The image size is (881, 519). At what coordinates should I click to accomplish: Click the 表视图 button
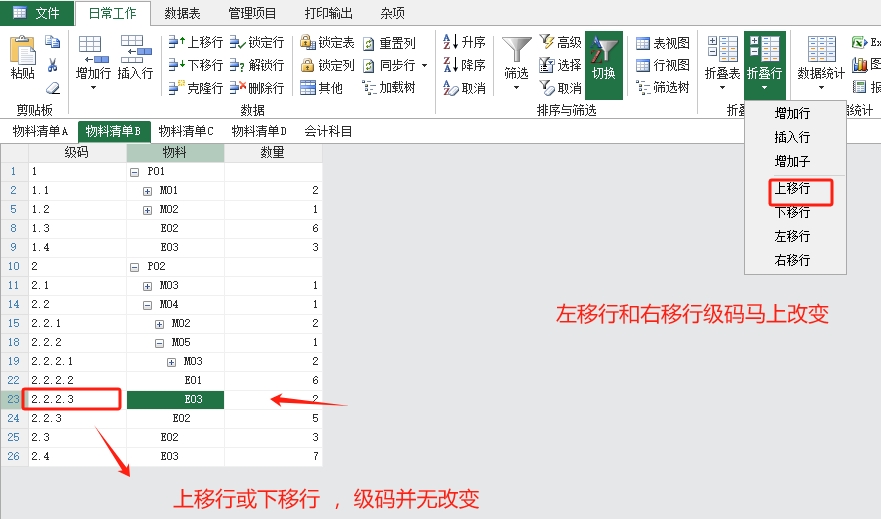pos(663,43)
